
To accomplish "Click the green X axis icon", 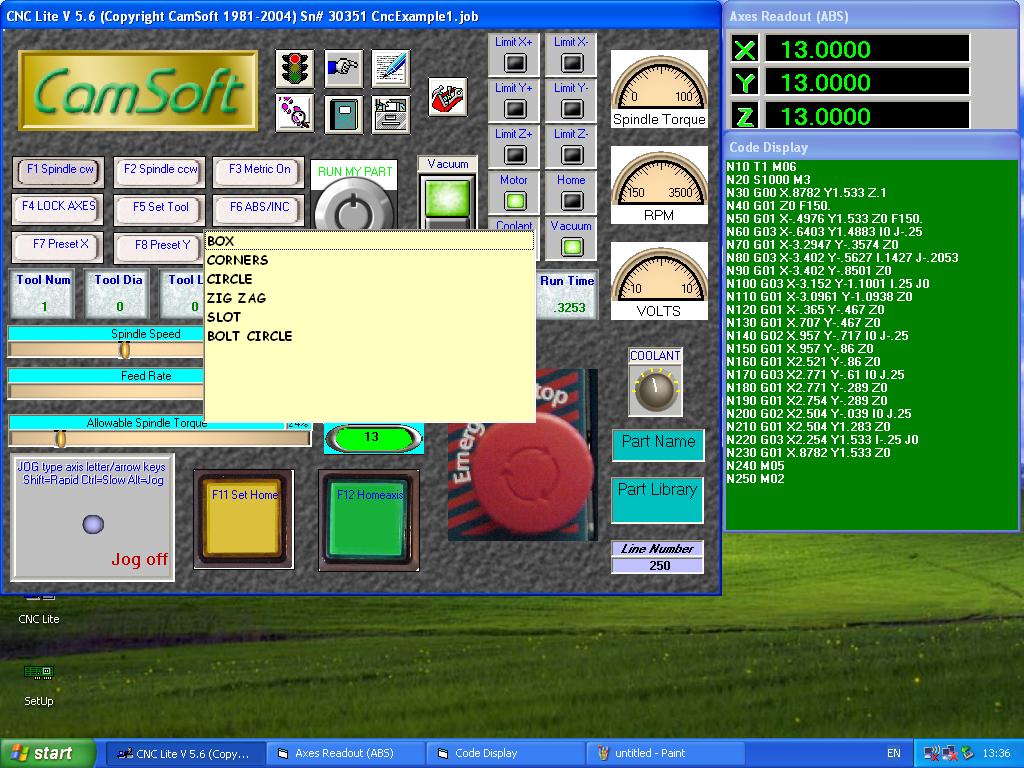I will 744,50.
